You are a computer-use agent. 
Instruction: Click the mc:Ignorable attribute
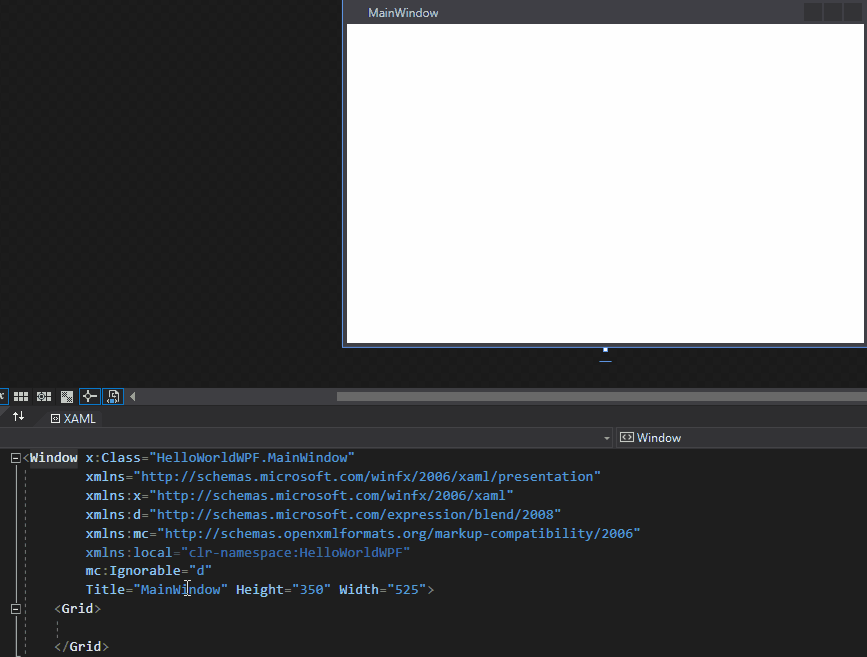click(134, 571)
